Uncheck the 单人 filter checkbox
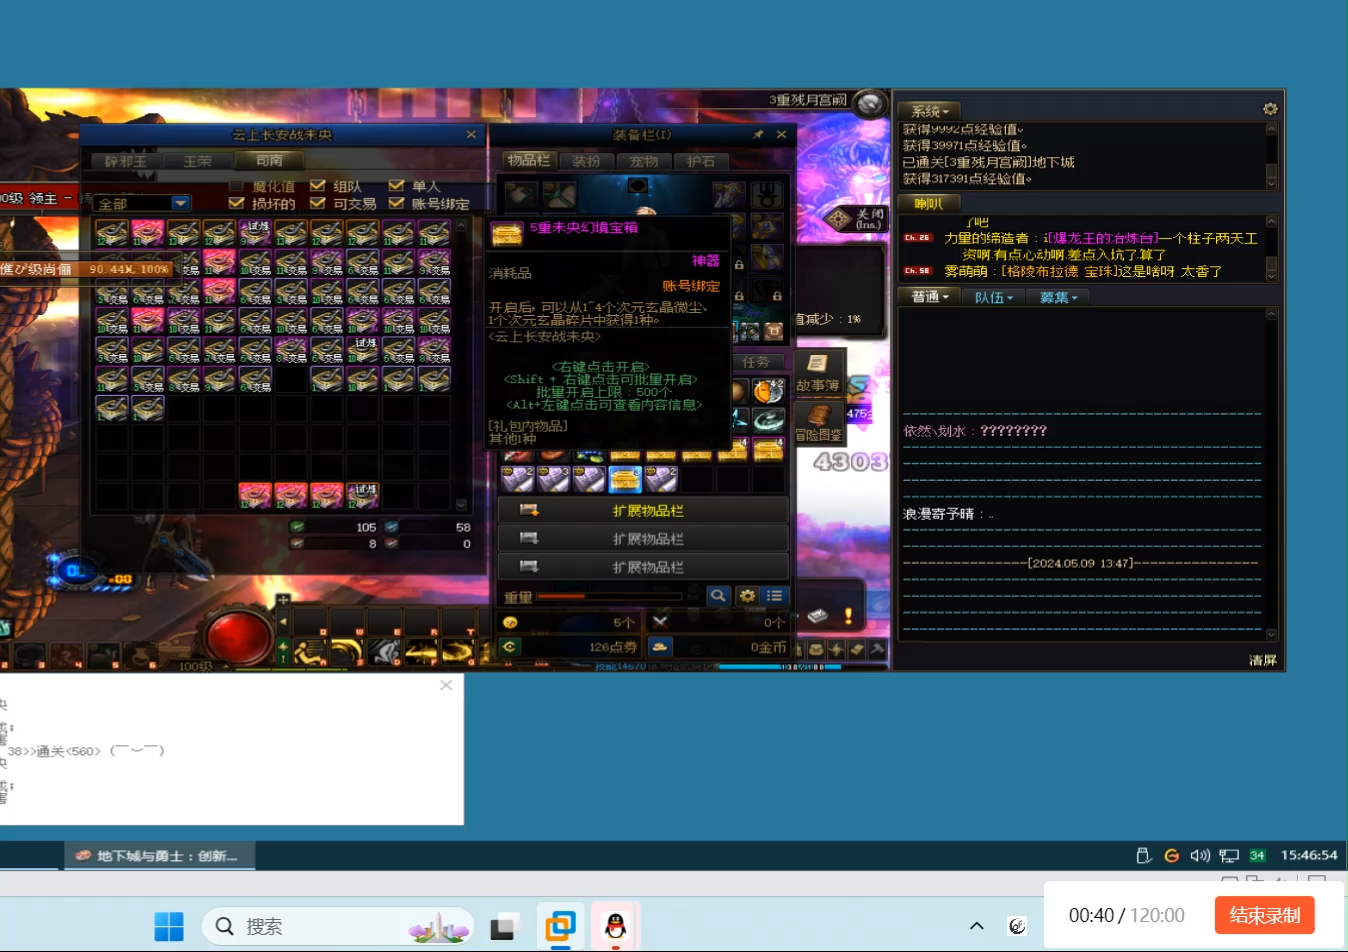The width and height of the screenshot is (1348, 952). point(396,186)
